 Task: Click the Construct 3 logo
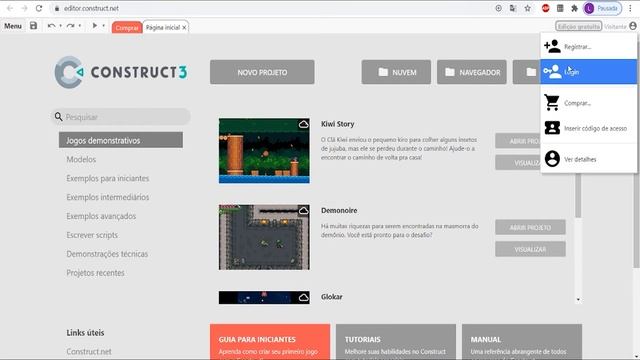pyautogui.click(x=121, y=72)
